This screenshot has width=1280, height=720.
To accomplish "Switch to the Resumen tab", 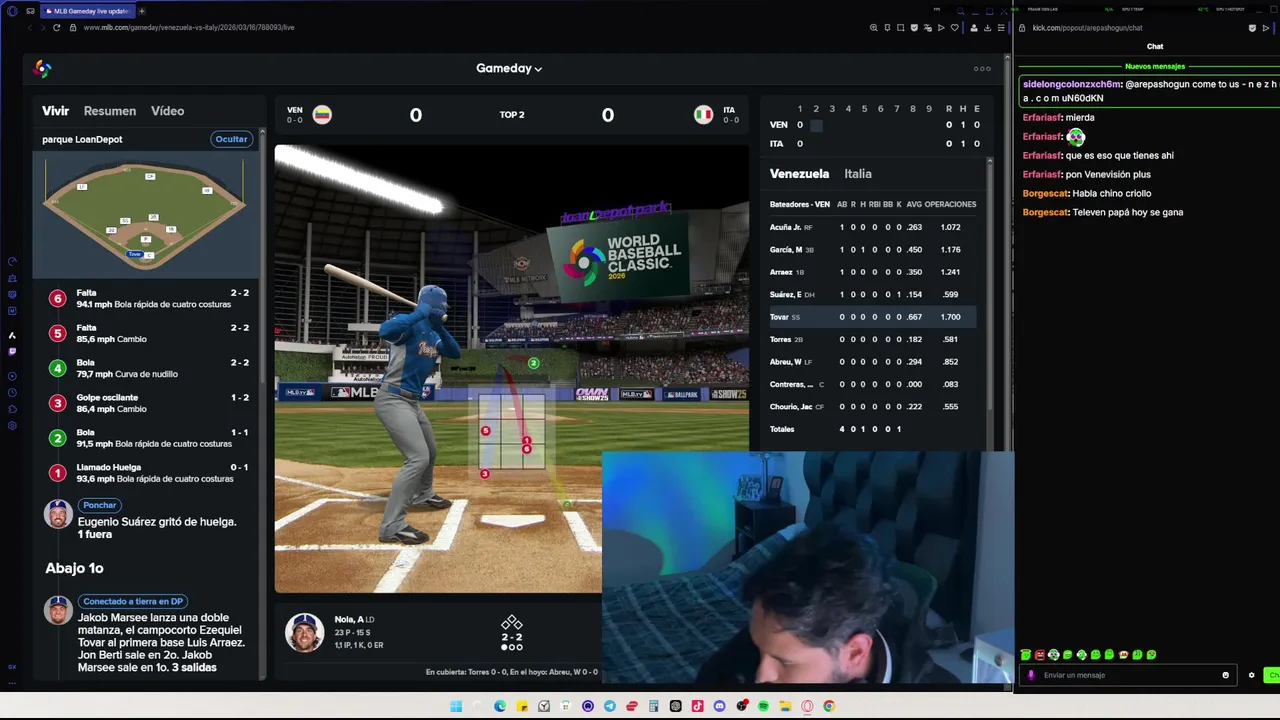I will click(110, 111).
